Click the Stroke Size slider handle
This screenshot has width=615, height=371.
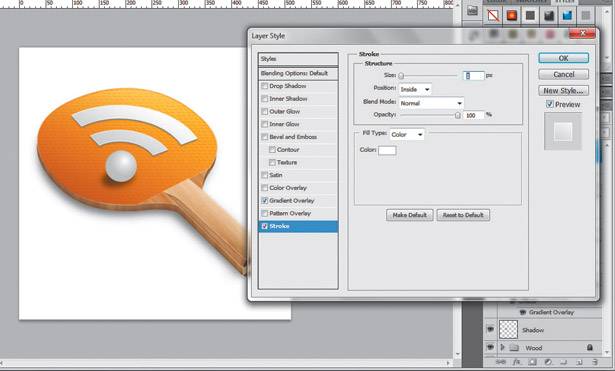(401, 76)
